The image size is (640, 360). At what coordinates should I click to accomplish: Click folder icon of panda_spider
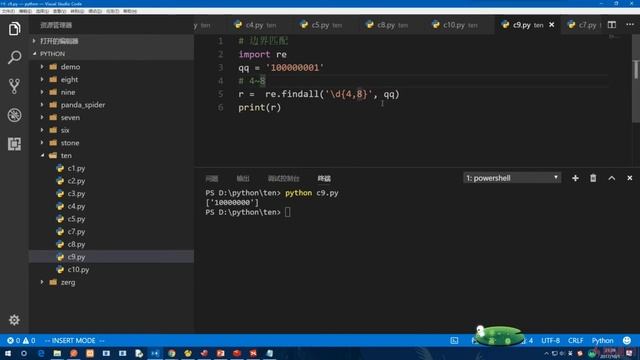53,104
